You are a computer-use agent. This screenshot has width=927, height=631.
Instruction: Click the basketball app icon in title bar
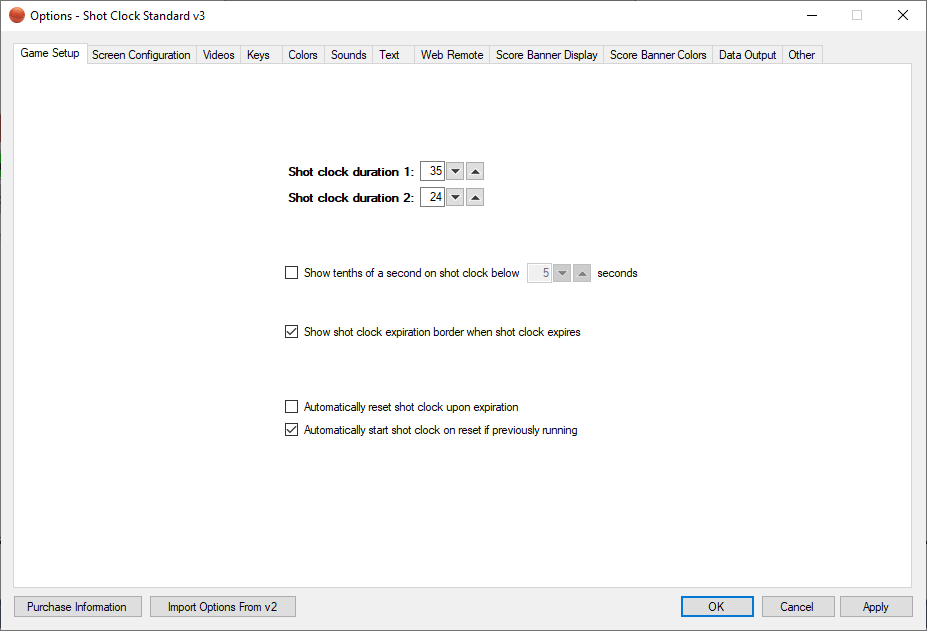click(17, 16)
